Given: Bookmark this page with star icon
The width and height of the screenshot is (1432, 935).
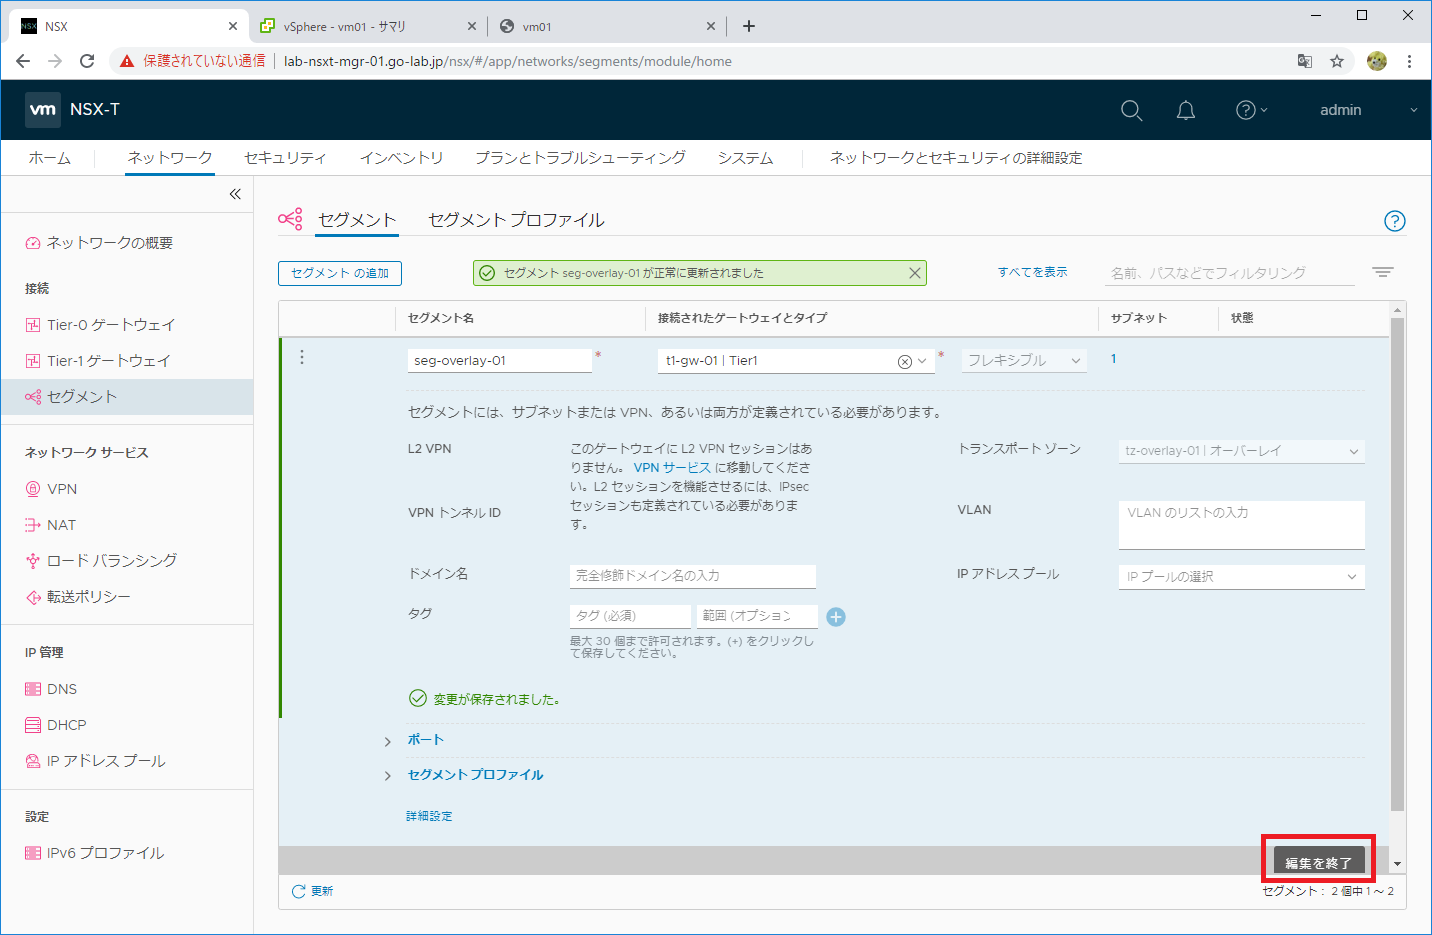Looking at the screenshot, I should (1337, 61).
